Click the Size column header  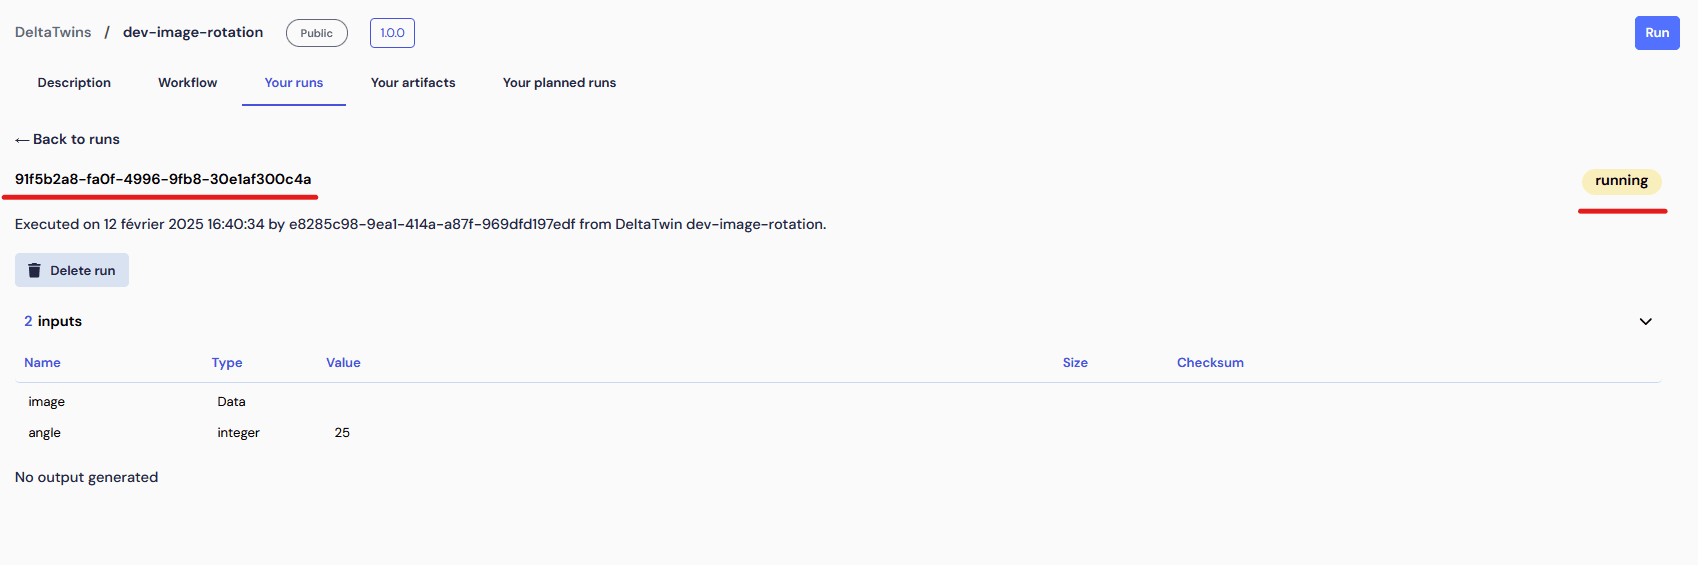point(1075,363)
